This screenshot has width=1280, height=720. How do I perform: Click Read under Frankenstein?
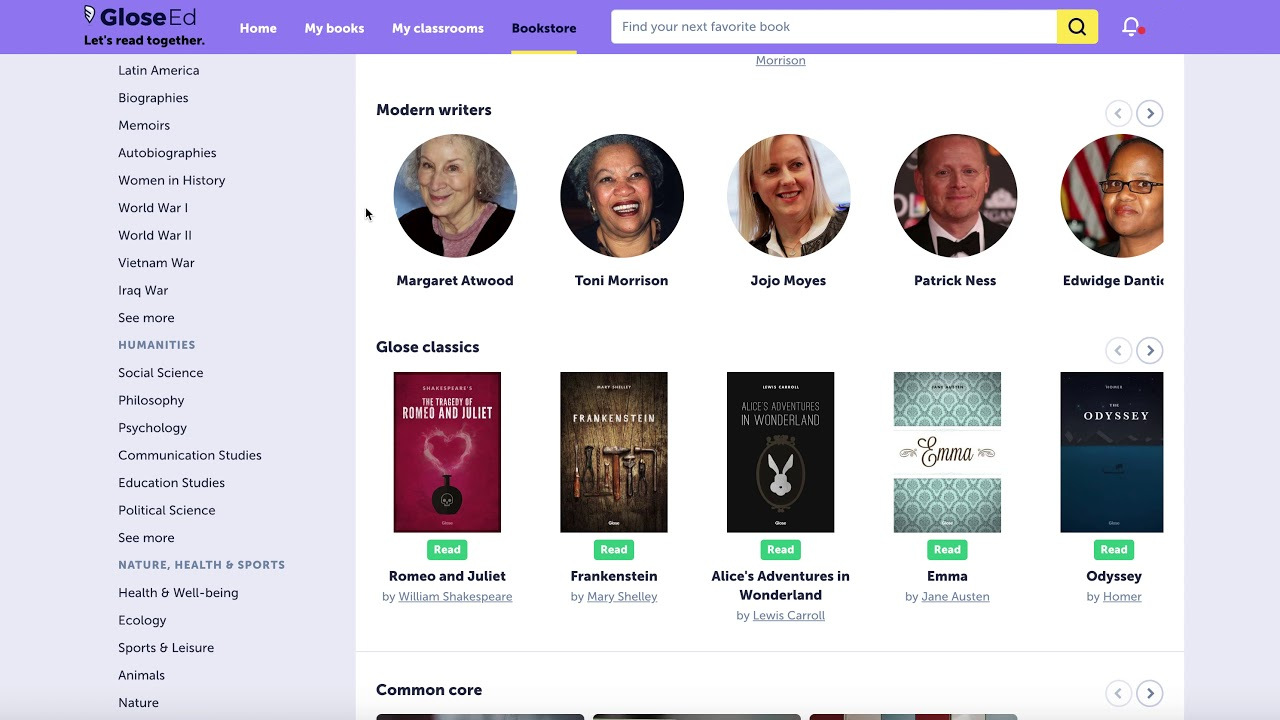pyautogui.click(x=614, y=549)
